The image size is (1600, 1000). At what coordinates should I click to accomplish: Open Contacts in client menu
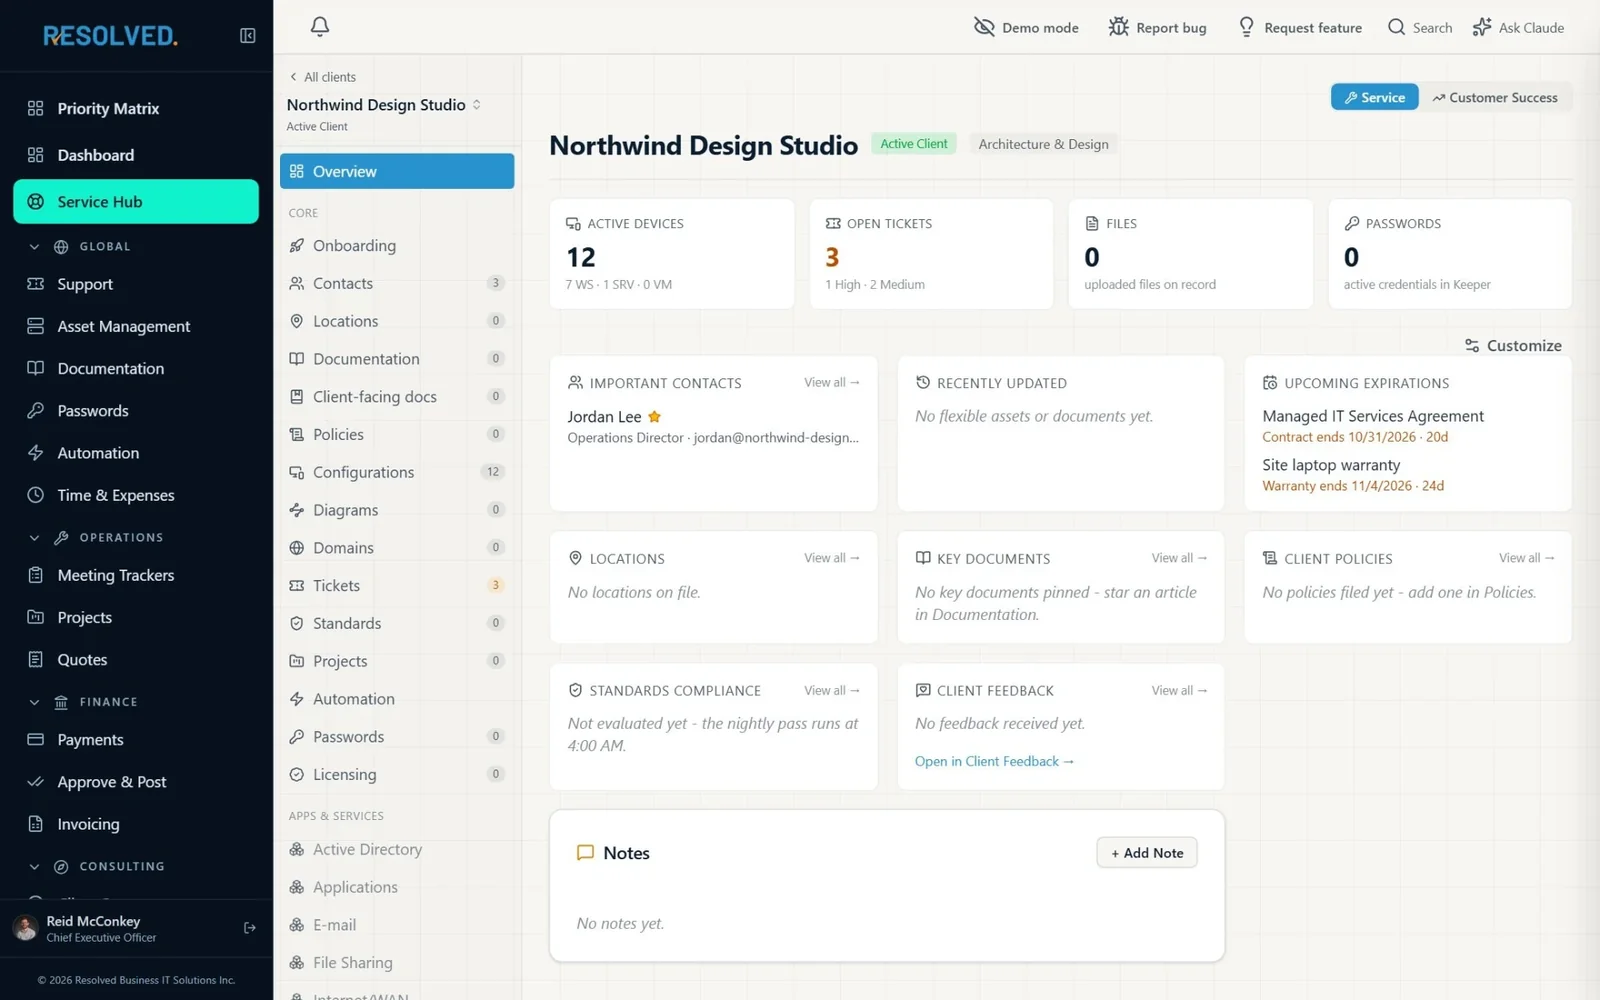pos(397,283)
